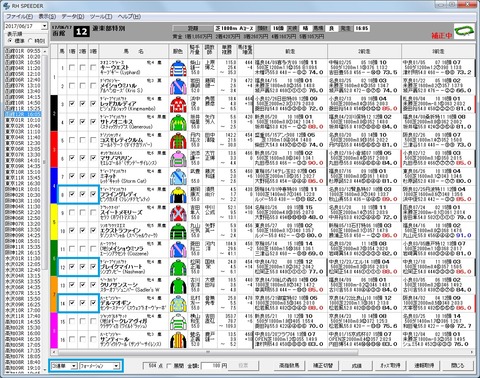This screenshot has height=378, width=480.
Task: Click horse name サンティール
Action: 115,339
